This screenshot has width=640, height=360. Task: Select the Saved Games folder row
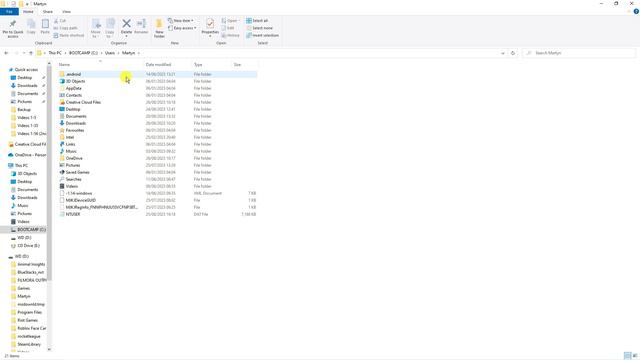(158, 172)
